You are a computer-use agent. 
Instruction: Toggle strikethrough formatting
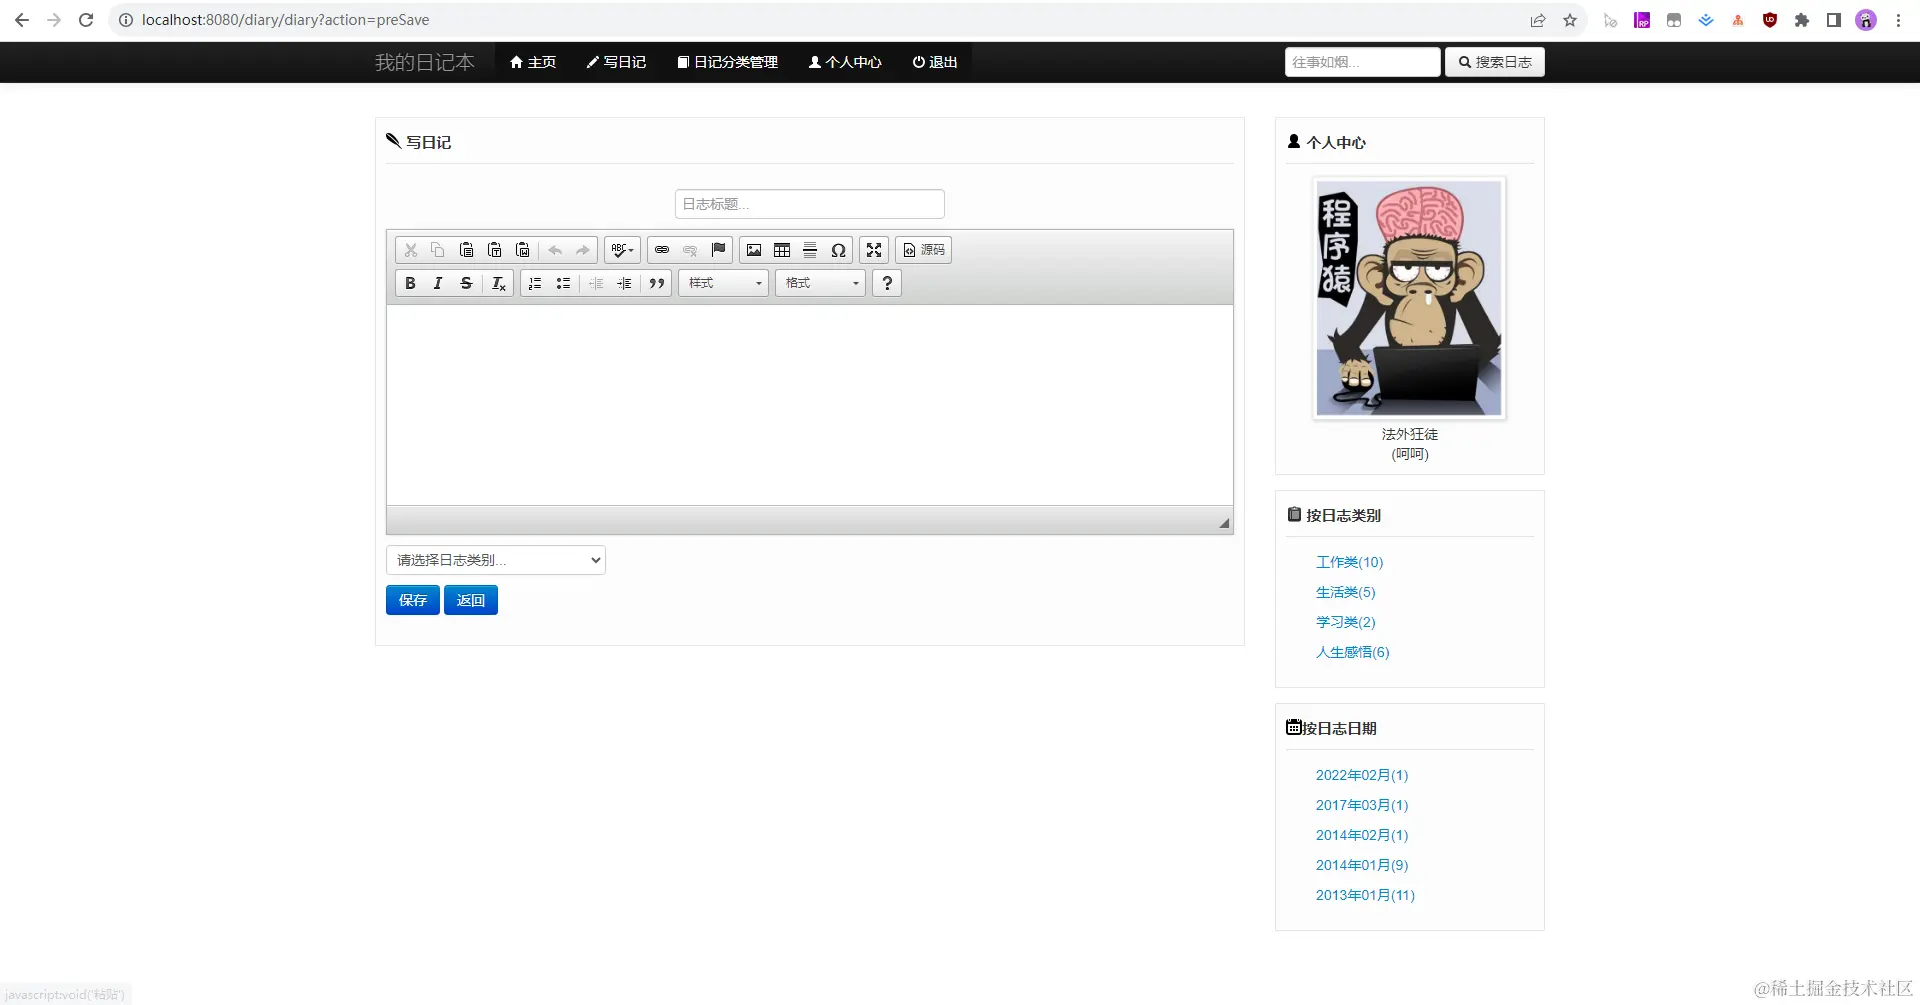tap(466, 283)
